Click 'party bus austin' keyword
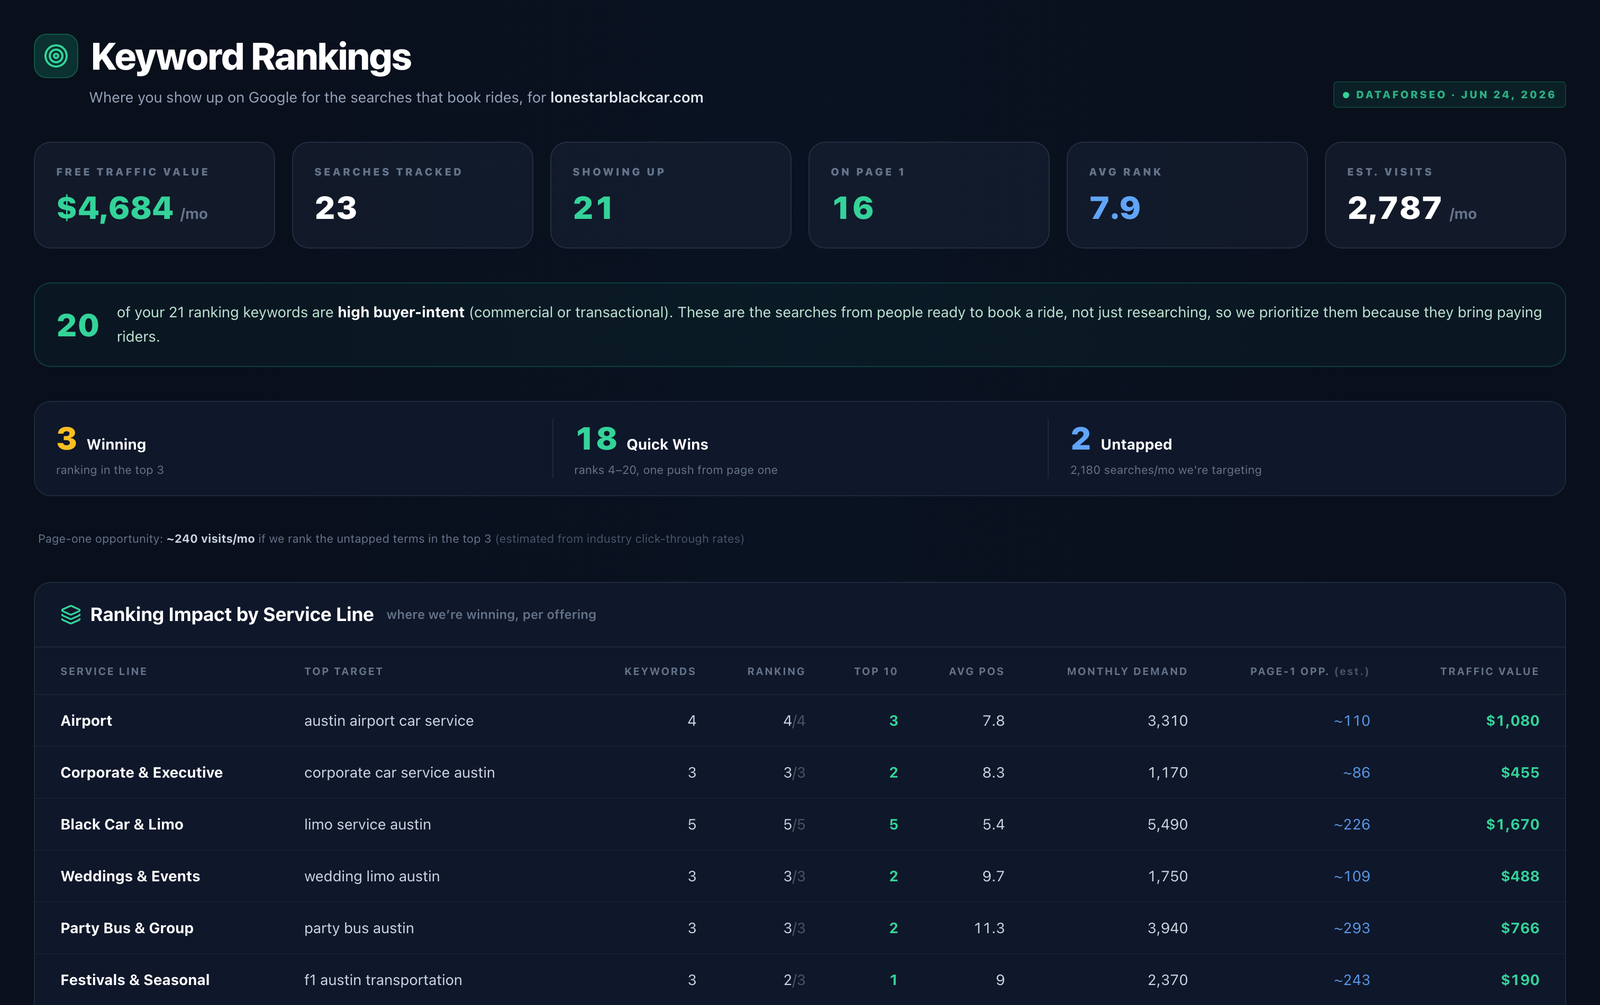This screenshot has height=1005, width=1600. click(x=359, y=929)
